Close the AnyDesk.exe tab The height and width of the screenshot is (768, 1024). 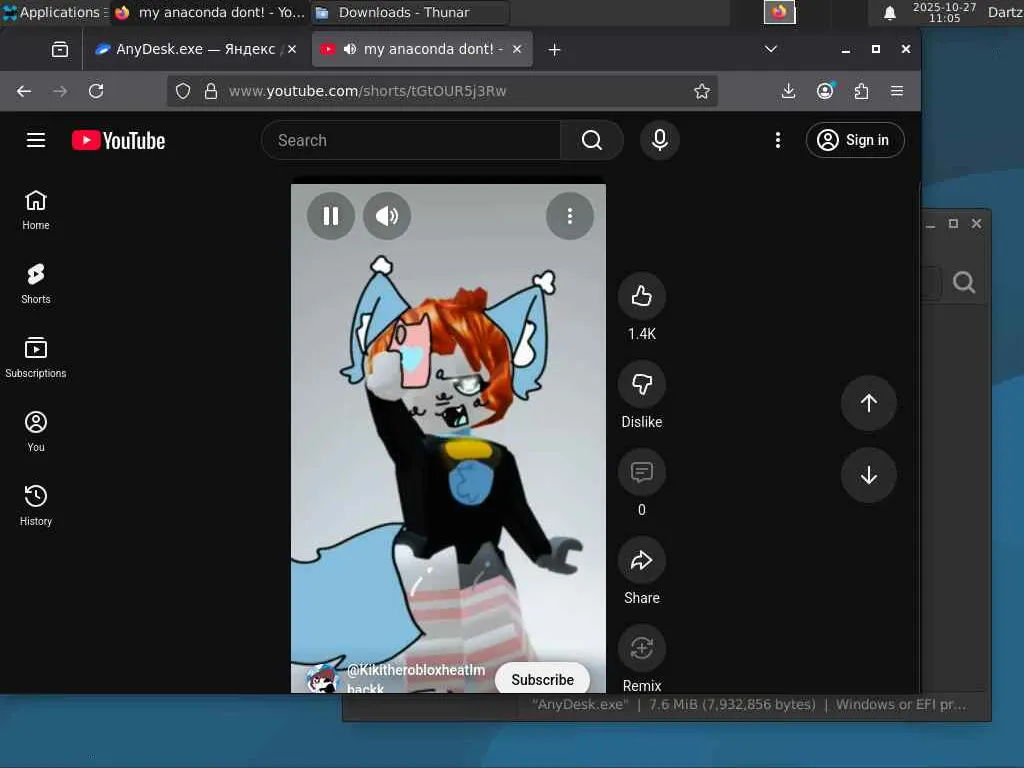click(x=292, y=49)
